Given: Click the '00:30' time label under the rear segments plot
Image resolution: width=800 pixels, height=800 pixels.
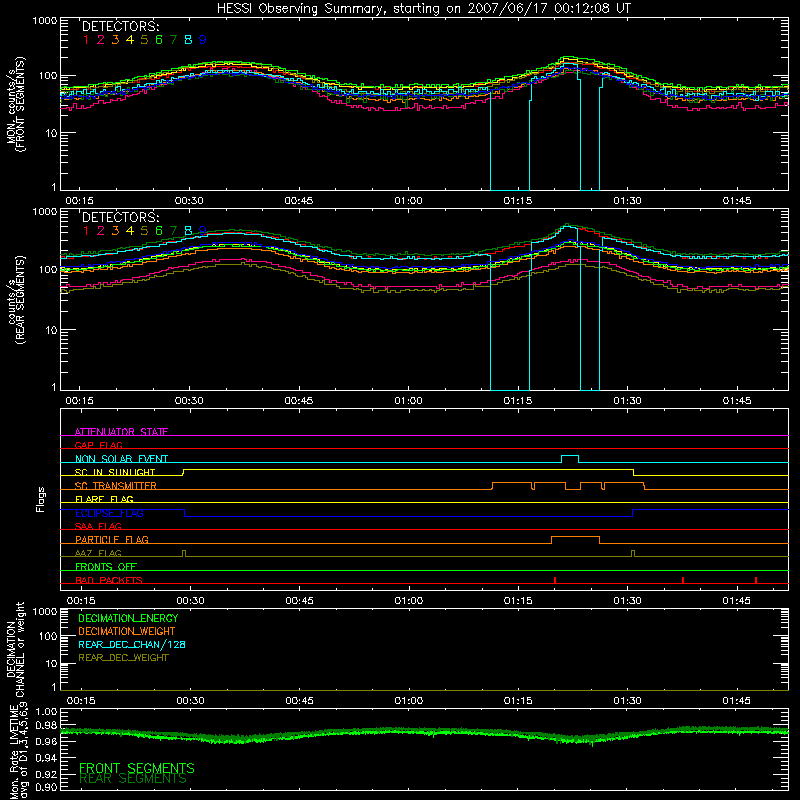Looking at the screenshot, I should (x=189, y=401).
